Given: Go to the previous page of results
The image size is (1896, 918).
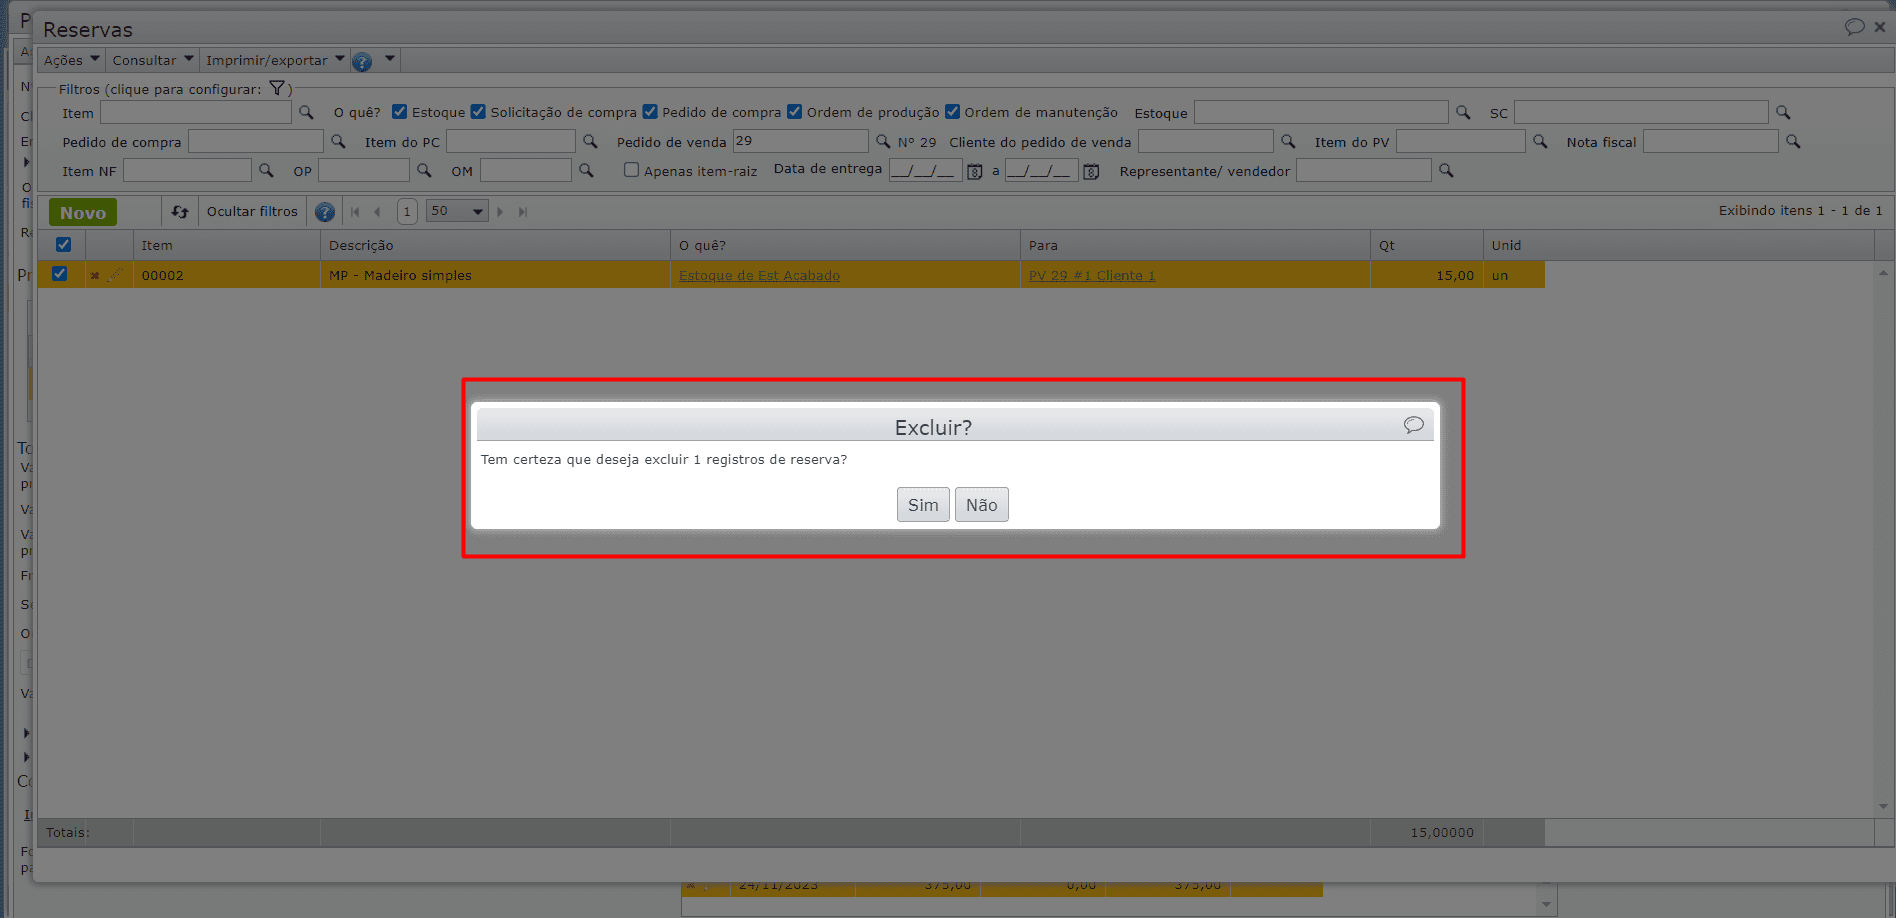Looking at the screenshot, I should 377,212.
